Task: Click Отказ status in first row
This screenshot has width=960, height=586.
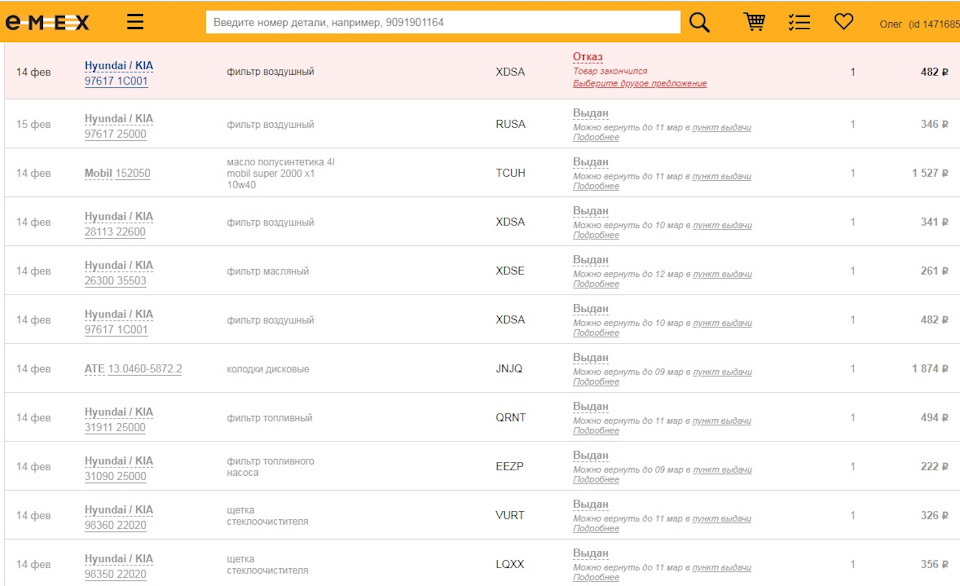Action: coord(588,57)
